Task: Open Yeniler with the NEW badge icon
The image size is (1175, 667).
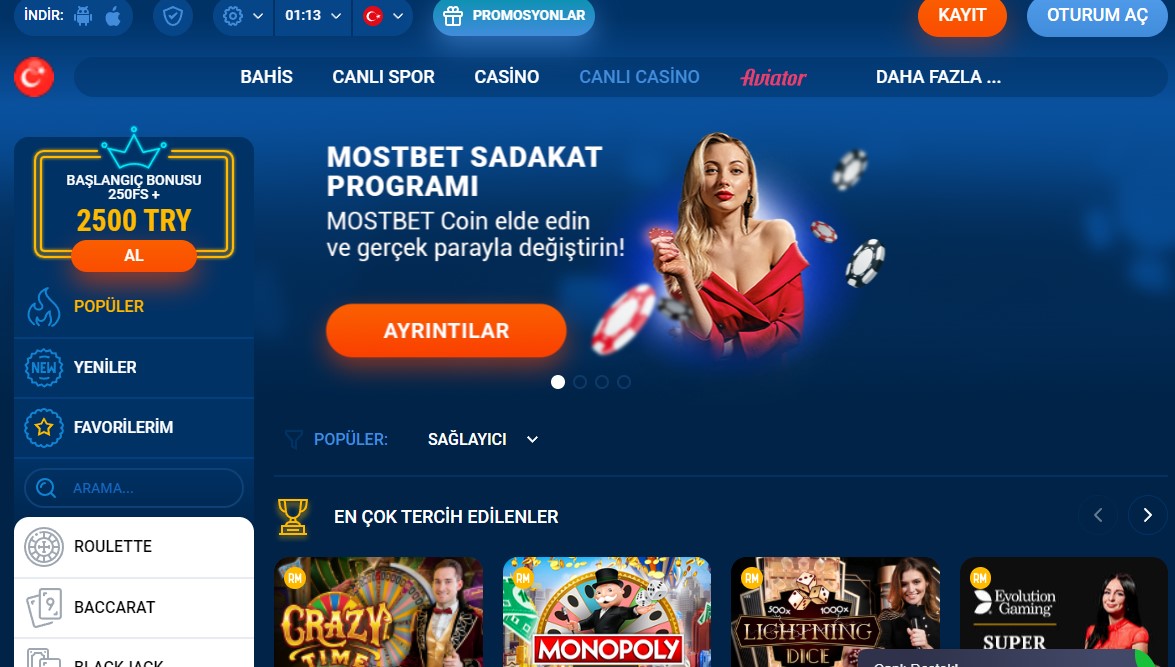Action: (43, 367)
